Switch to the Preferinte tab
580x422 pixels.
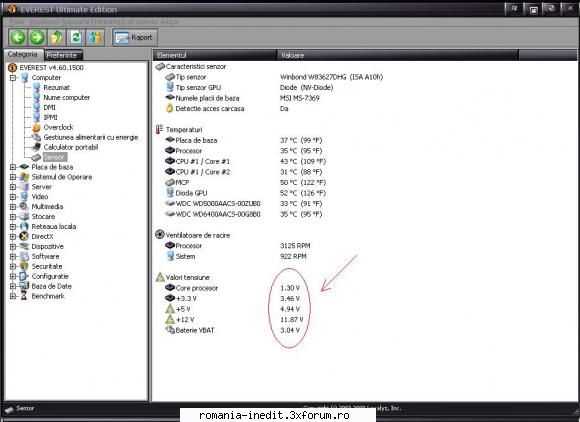[63, 55]
